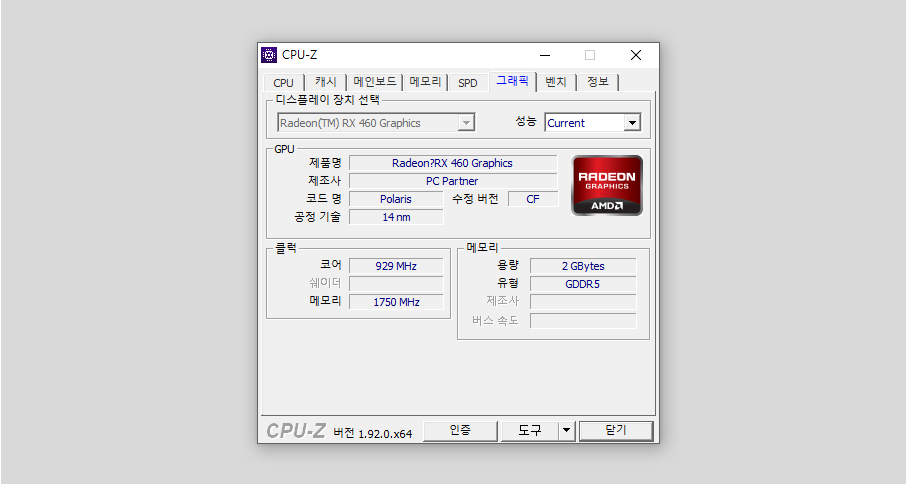
Task: Click the empty 버스 속도 field
Action: [x=583, y=321]
